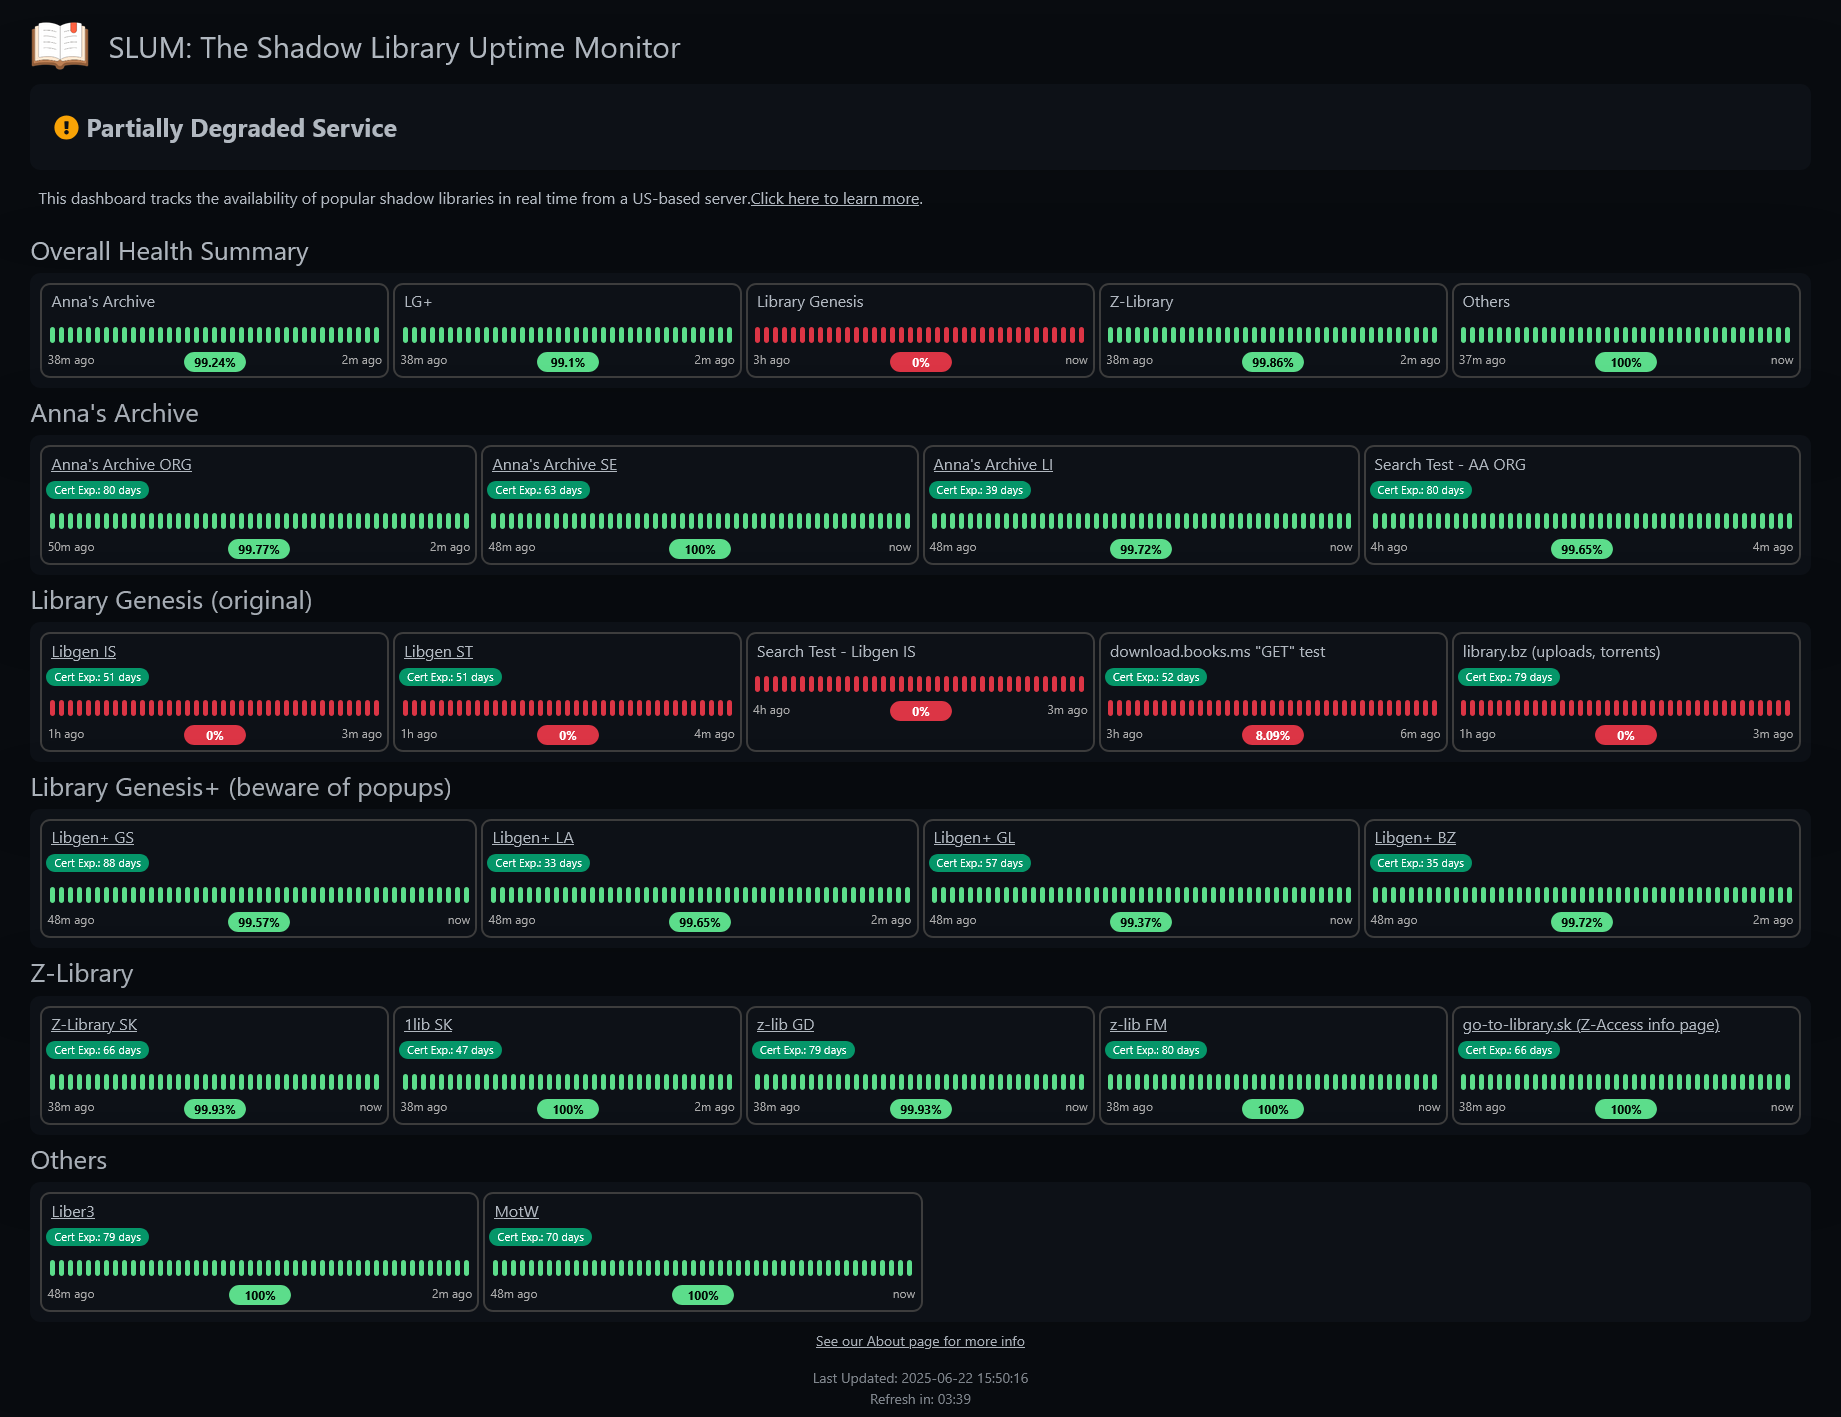1841x1417 pixels.
Task: Open the Libgen+ LA link
Action: point(533,837)
